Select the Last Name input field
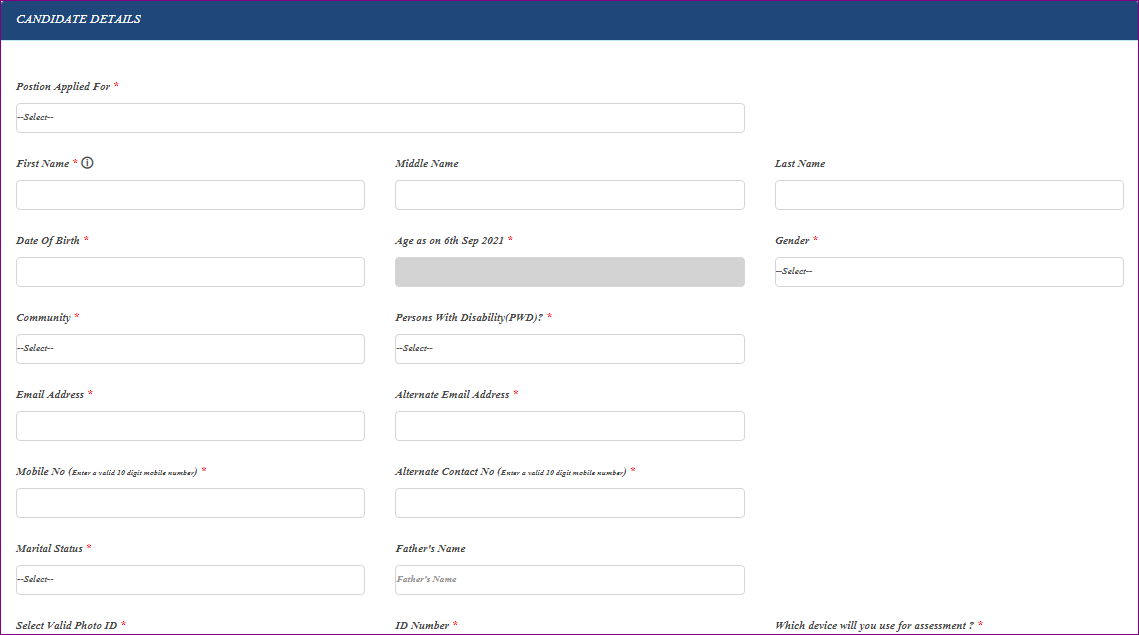The image size is (1139, 635). point(948,195)
